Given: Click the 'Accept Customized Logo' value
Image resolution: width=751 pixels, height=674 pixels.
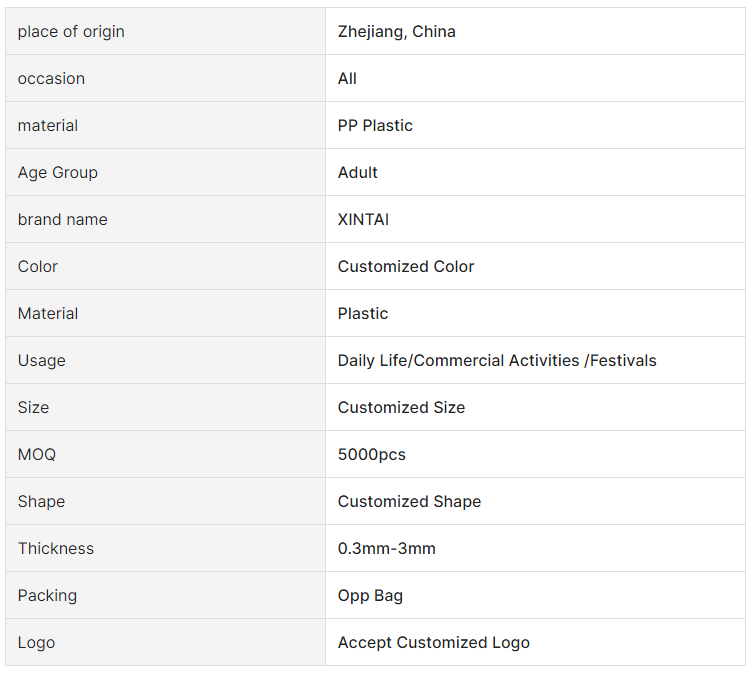Looking at the screenshot, I should [x=433, y=642].
